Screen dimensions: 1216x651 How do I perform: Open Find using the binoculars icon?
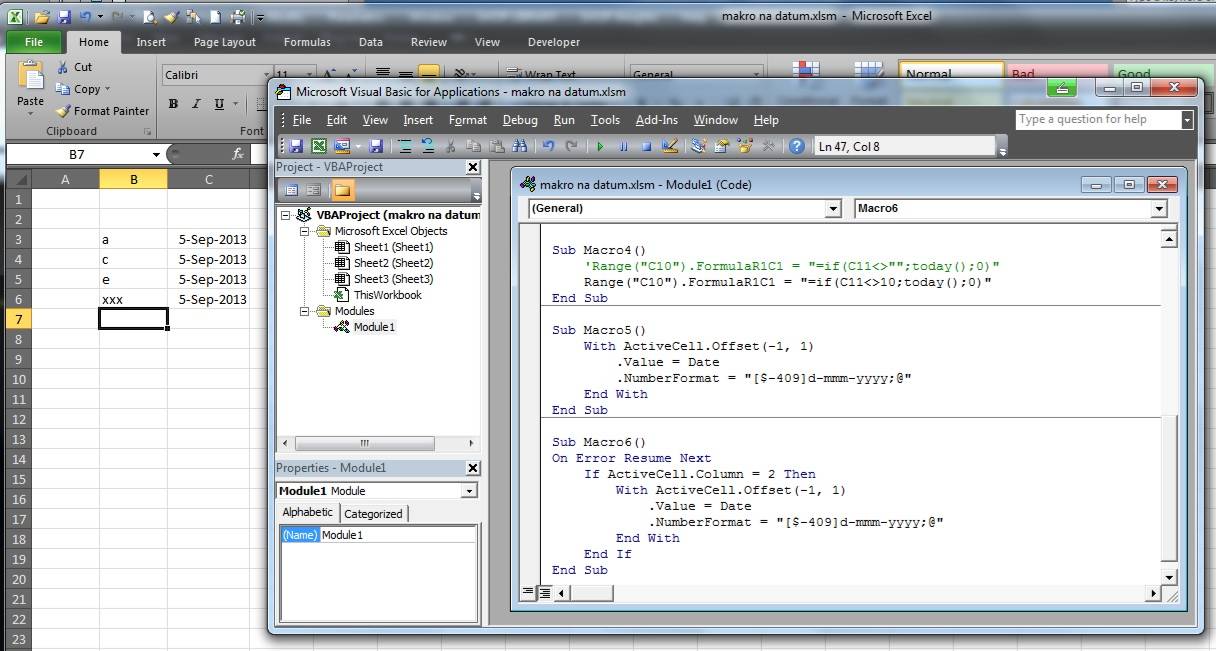point(519,146)
